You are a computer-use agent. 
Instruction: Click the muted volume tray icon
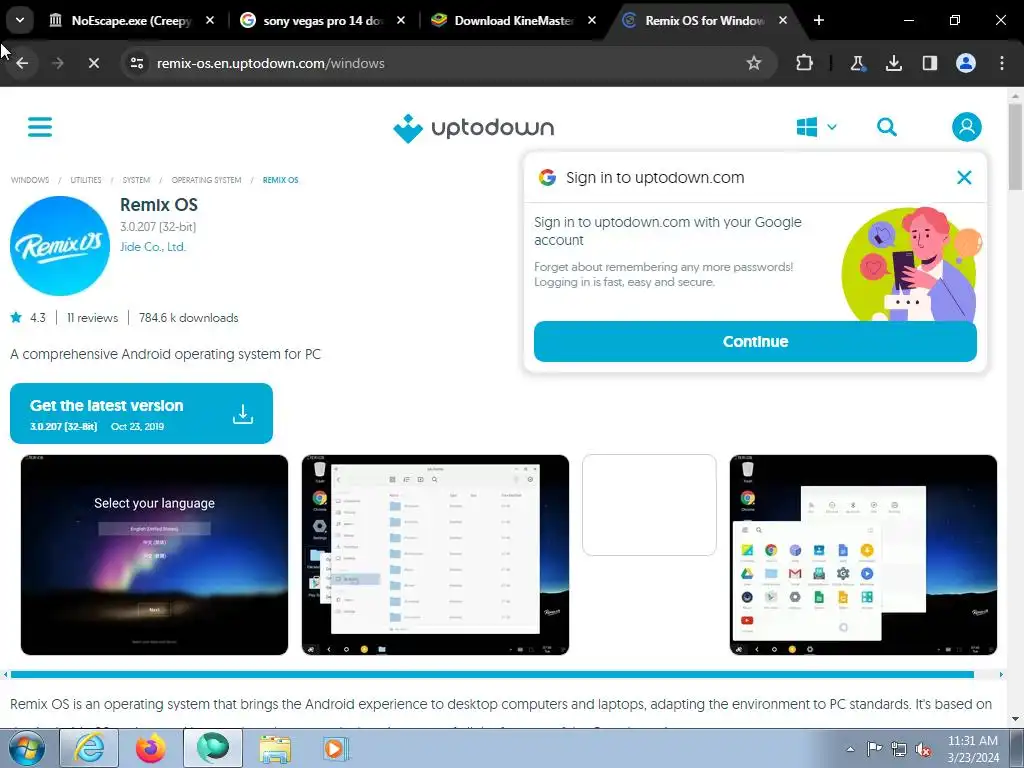(923, 749)
